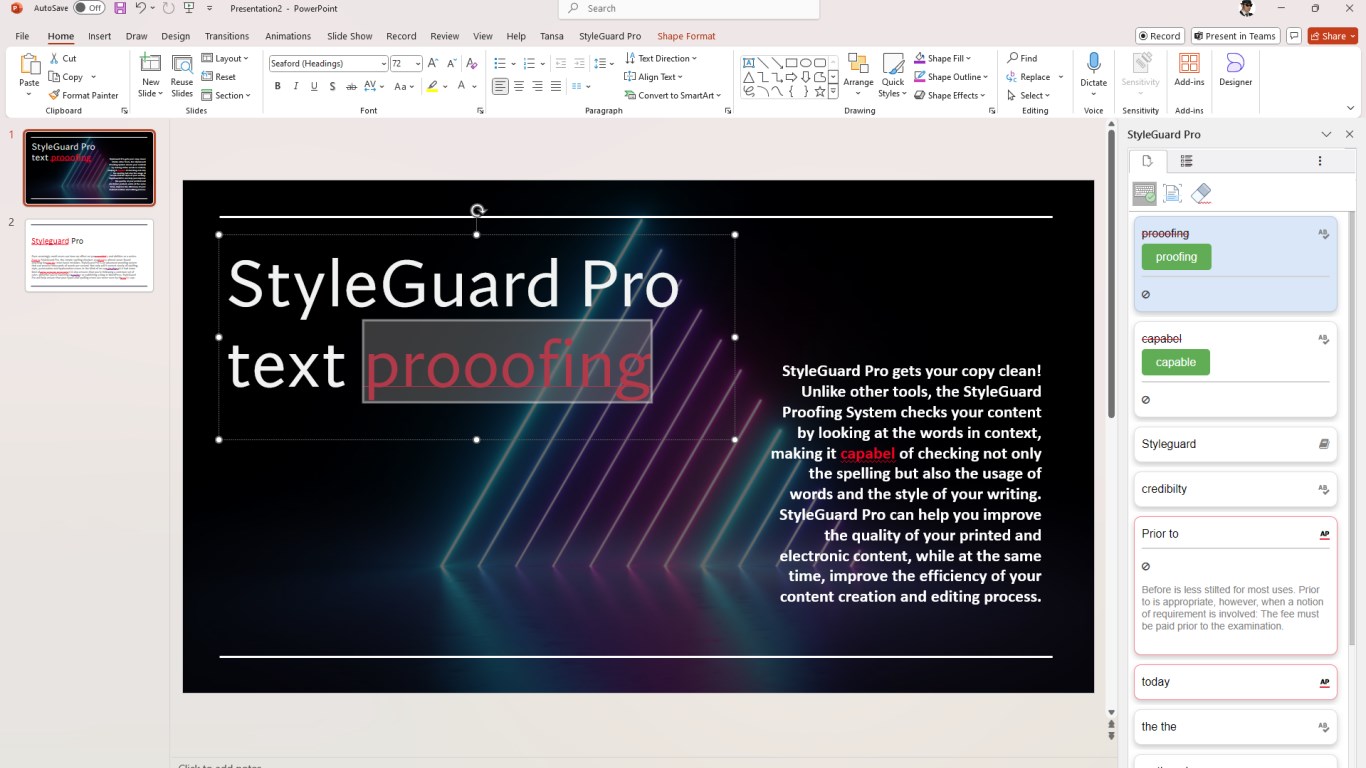Reset the slide layout
Viewport: 1366px width, 768px height.
[219, 77]
